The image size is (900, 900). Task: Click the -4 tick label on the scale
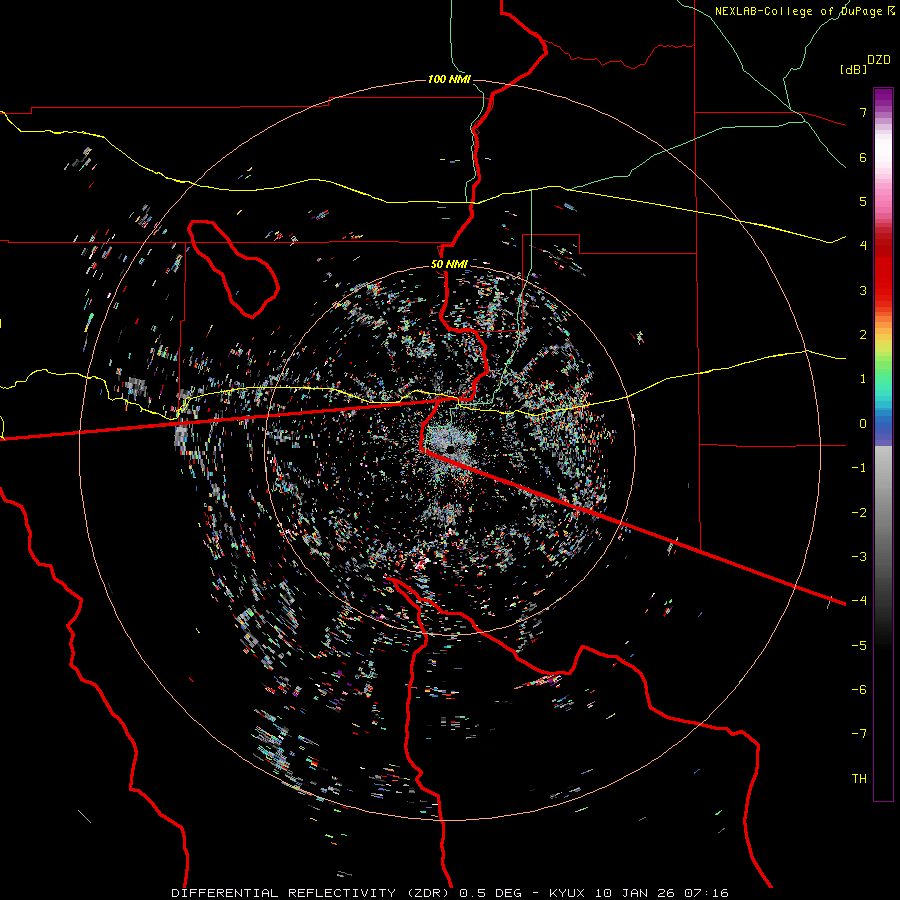(x=859, y=600)
